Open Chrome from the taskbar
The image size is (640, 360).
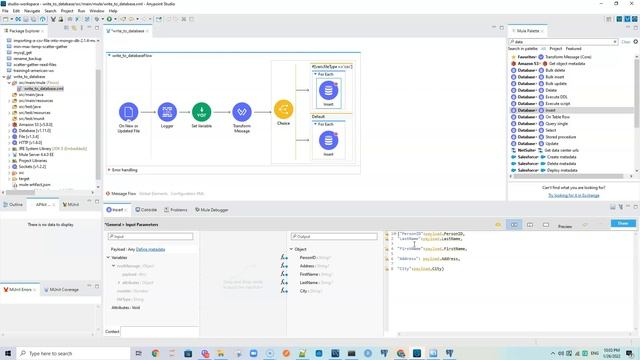click(155, 353)
